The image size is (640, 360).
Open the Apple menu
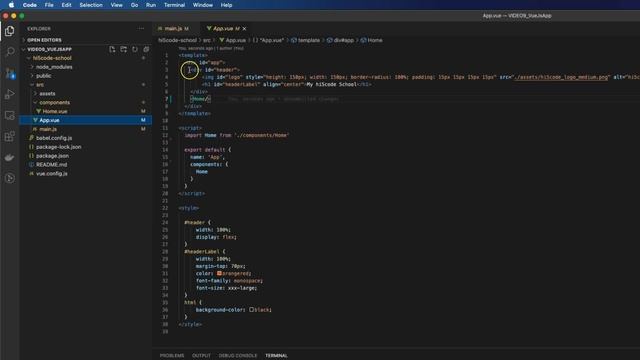pyautogui.click(x=11, y=5)
